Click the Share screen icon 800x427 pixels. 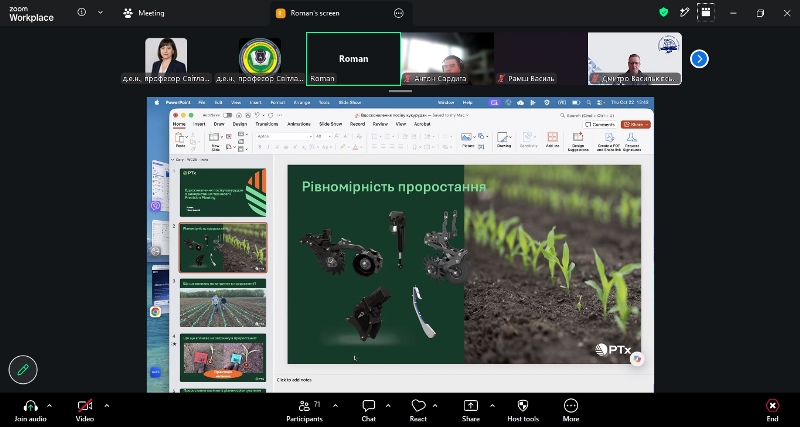[x=470, y=406]
